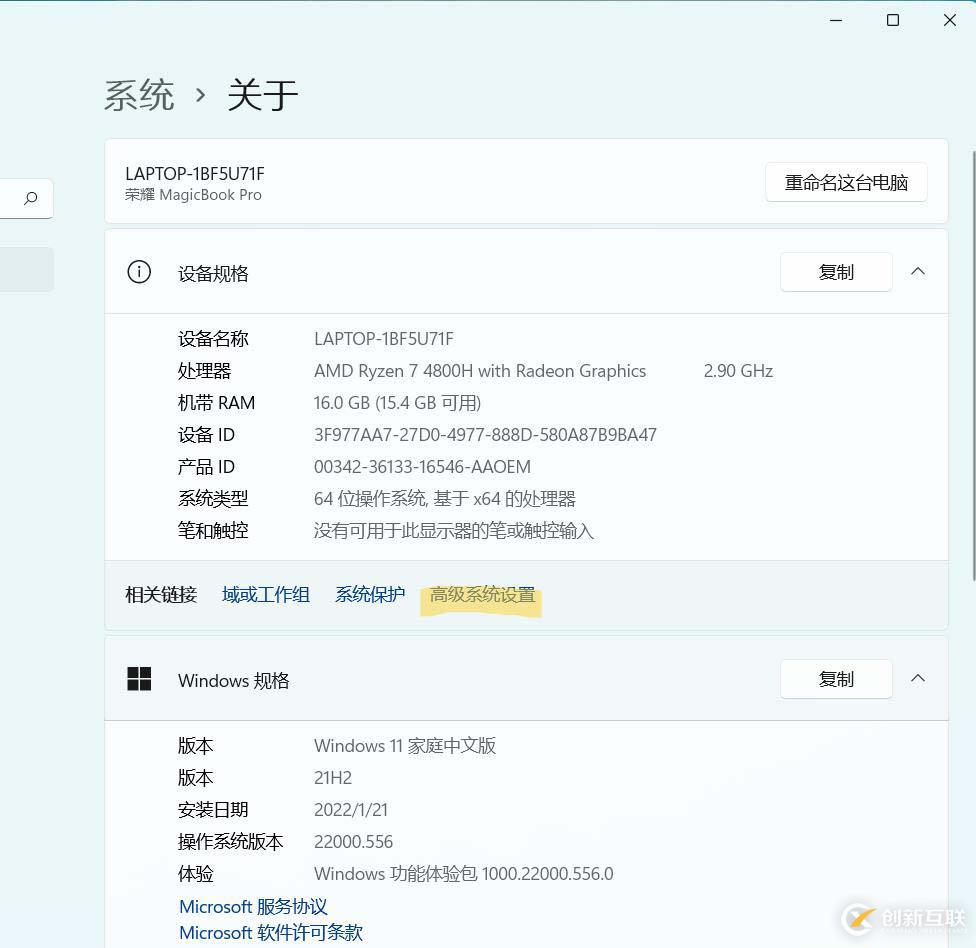976x948 pixels.
Task: Select the AMD Ryzen 7 4800H processor value
Action: click(480, 371)
